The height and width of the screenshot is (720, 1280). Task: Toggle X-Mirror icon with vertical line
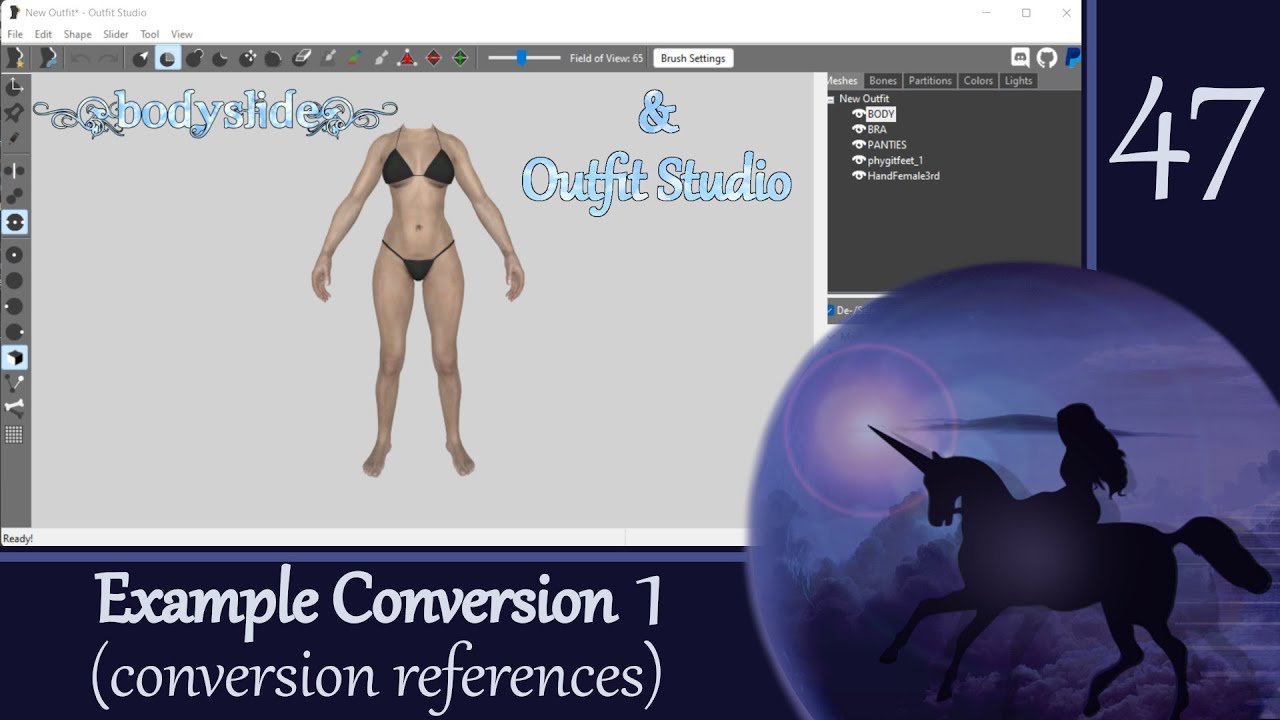pyautogui.click(x=14, y=171)
